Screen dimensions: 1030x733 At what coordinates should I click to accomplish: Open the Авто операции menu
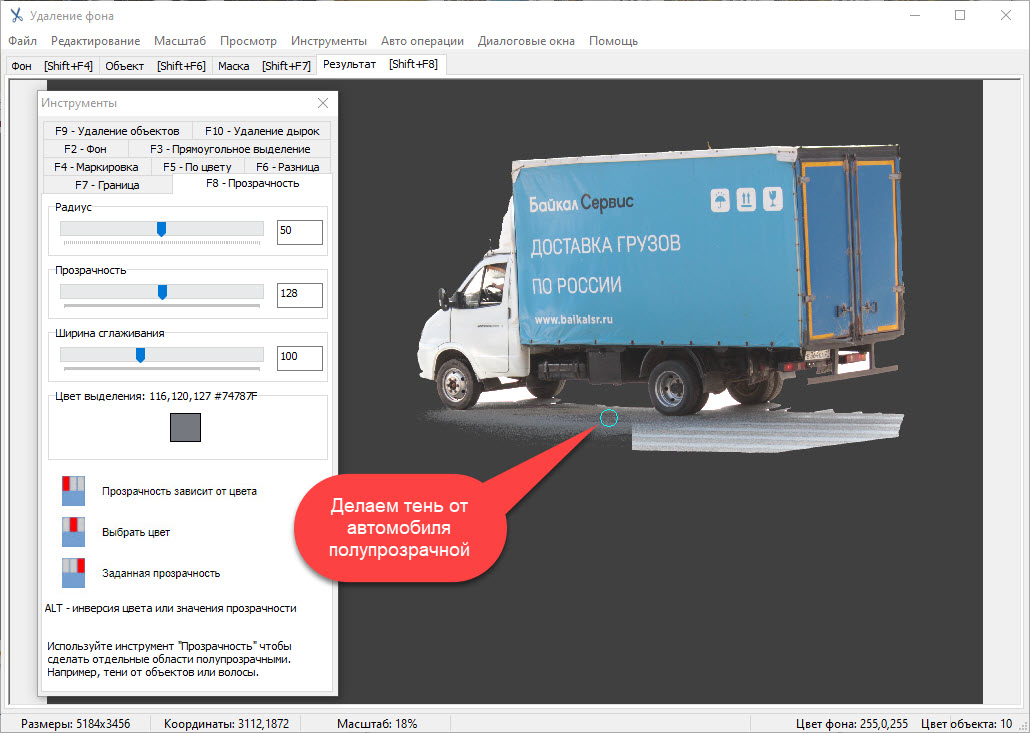tap(422, 41)
